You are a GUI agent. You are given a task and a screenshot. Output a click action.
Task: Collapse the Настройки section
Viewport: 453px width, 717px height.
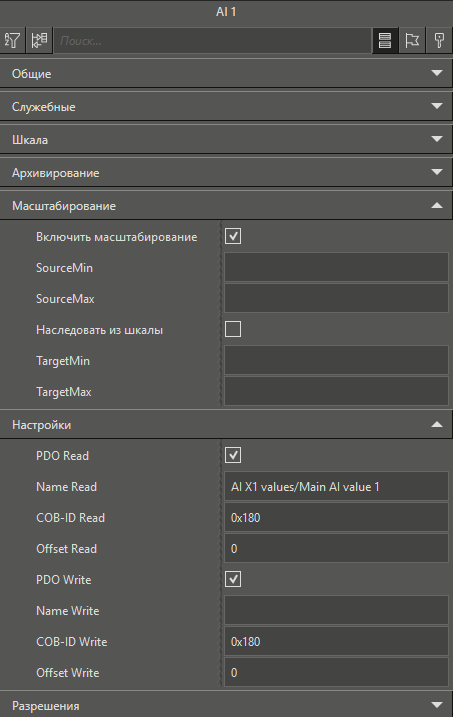pos(226,424)
